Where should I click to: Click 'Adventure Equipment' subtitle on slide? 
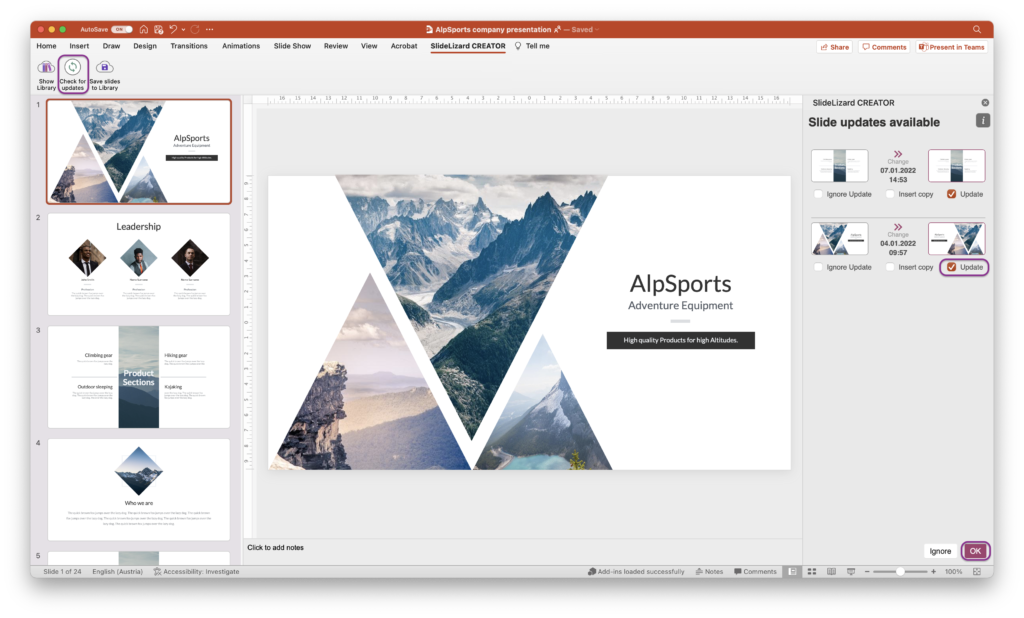pos(680,306)
